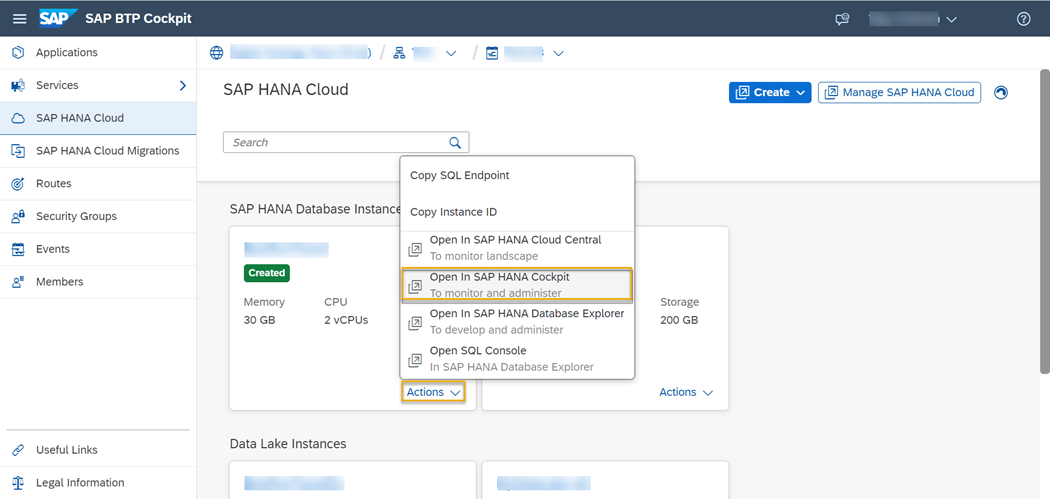Click external-link icon beside Open SQL Console

point(415,361)
